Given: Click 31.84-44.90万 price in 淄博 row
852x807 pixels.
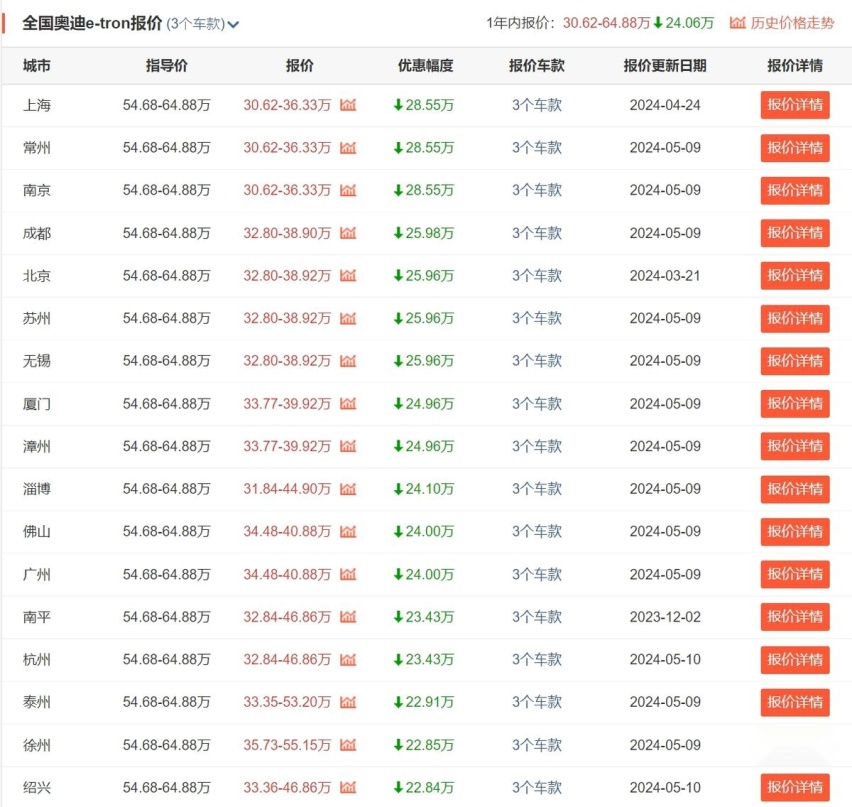Looking at the screenshot, I should pos(287,489).
